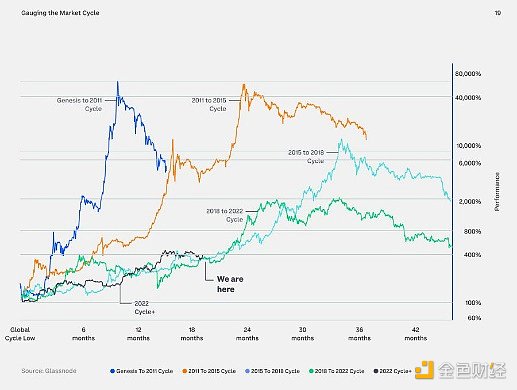The image size is (517, 390).
Task: Click the "Global Cycle Low" x-axis label
Action: coord(20,334)
